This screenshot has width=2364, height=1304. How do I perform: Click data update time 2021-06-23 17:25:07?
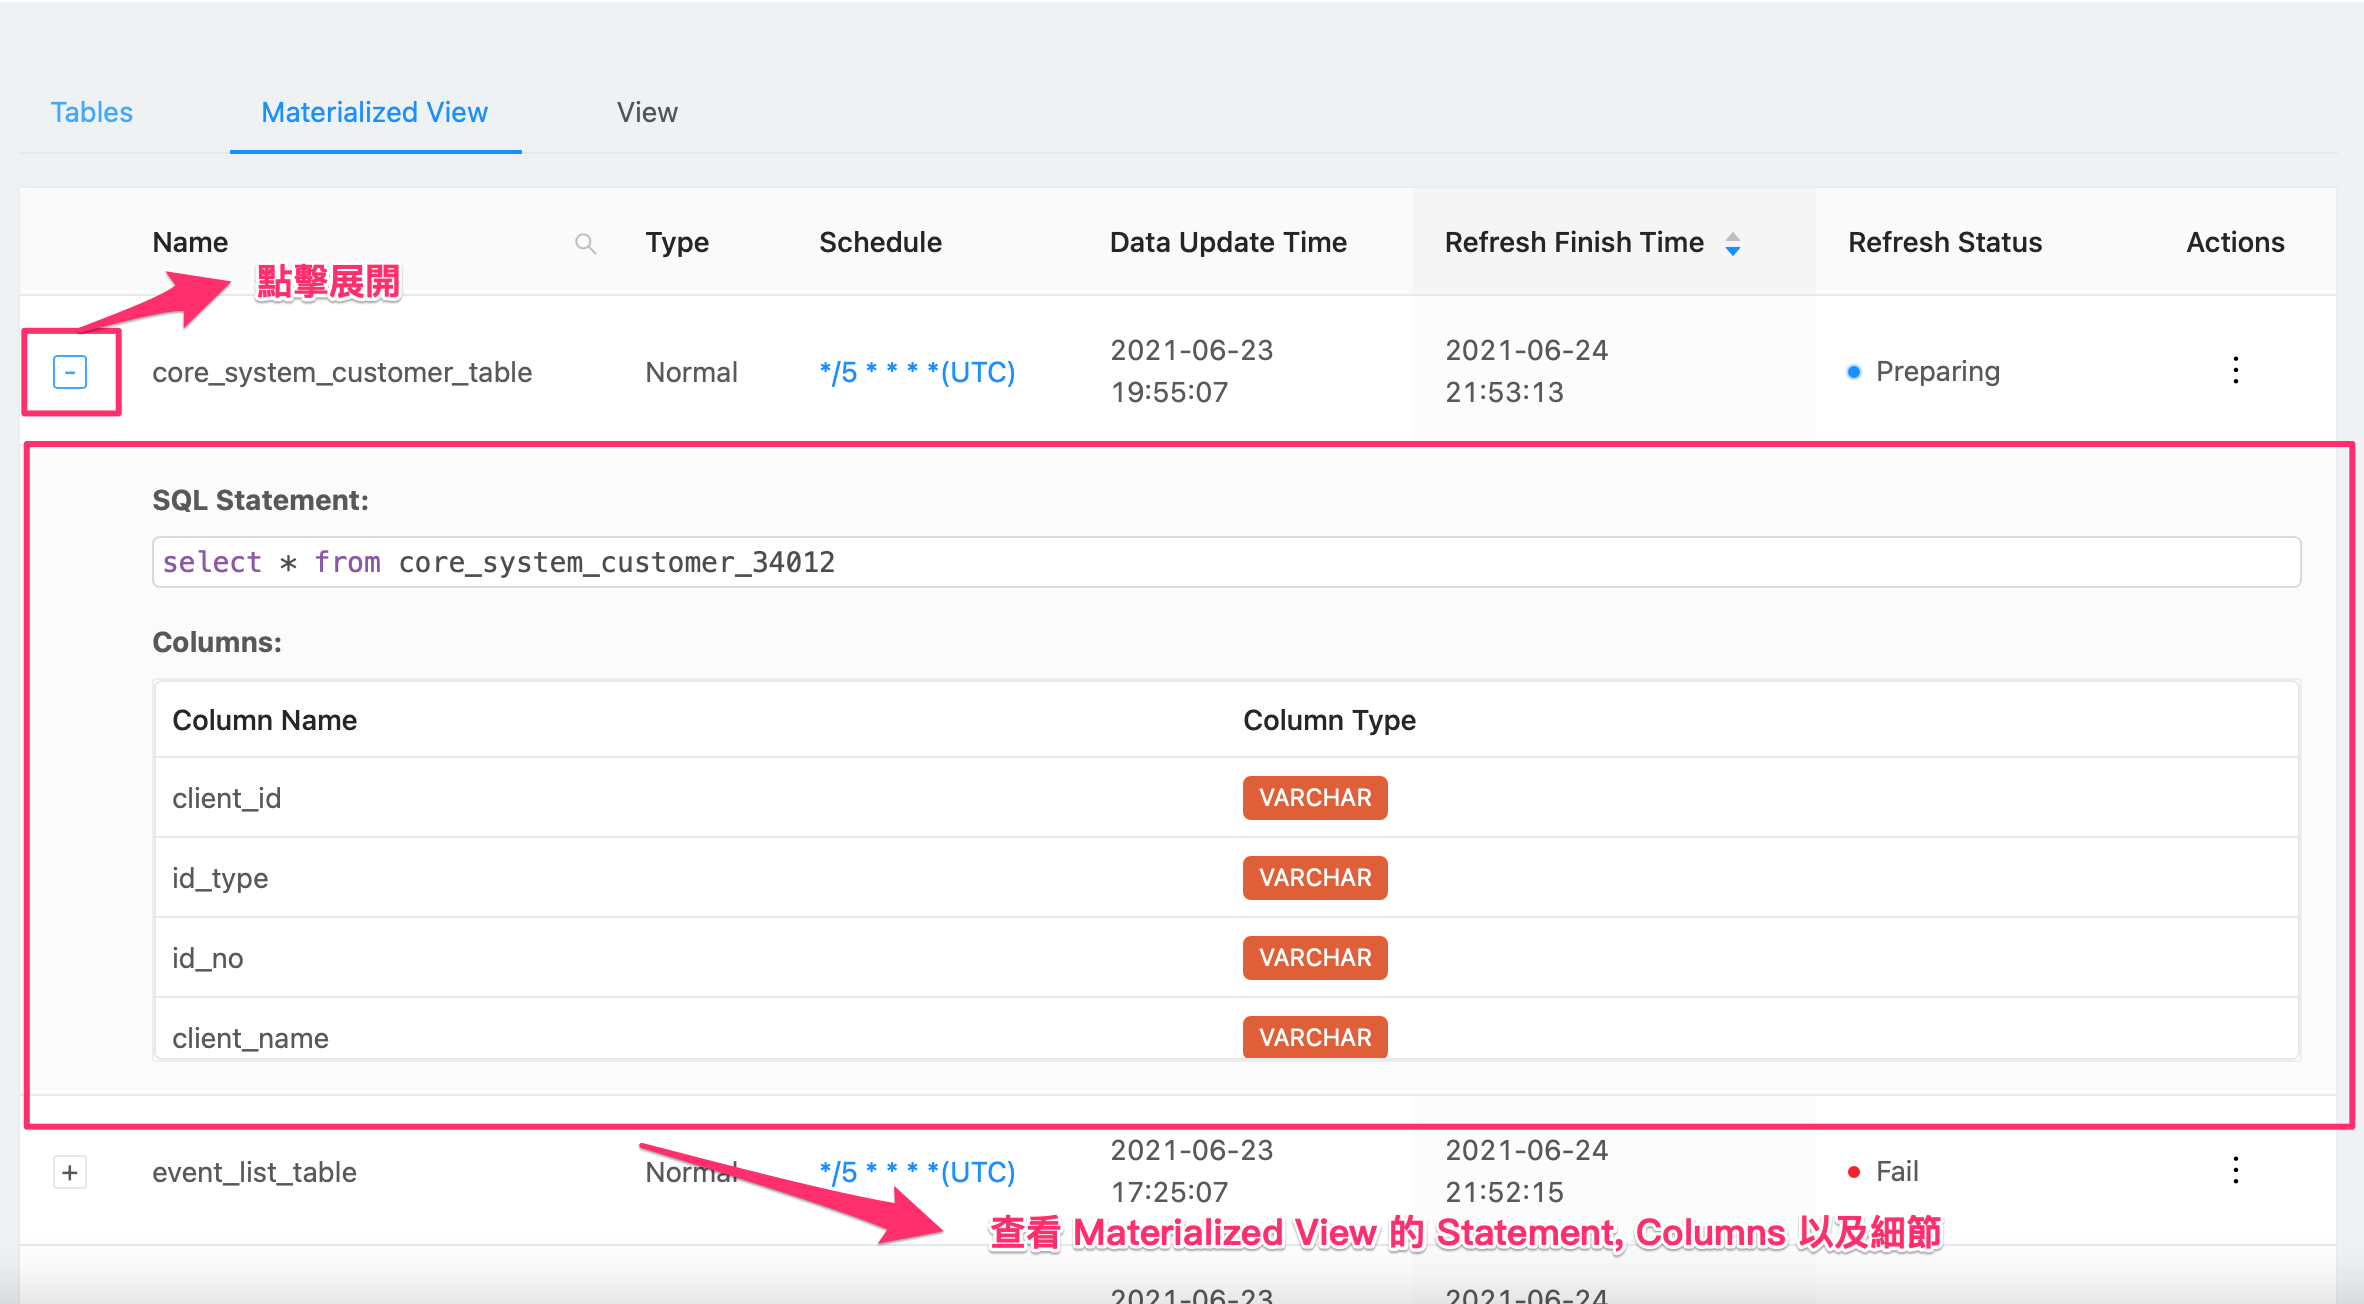tap(1191, 1171)
